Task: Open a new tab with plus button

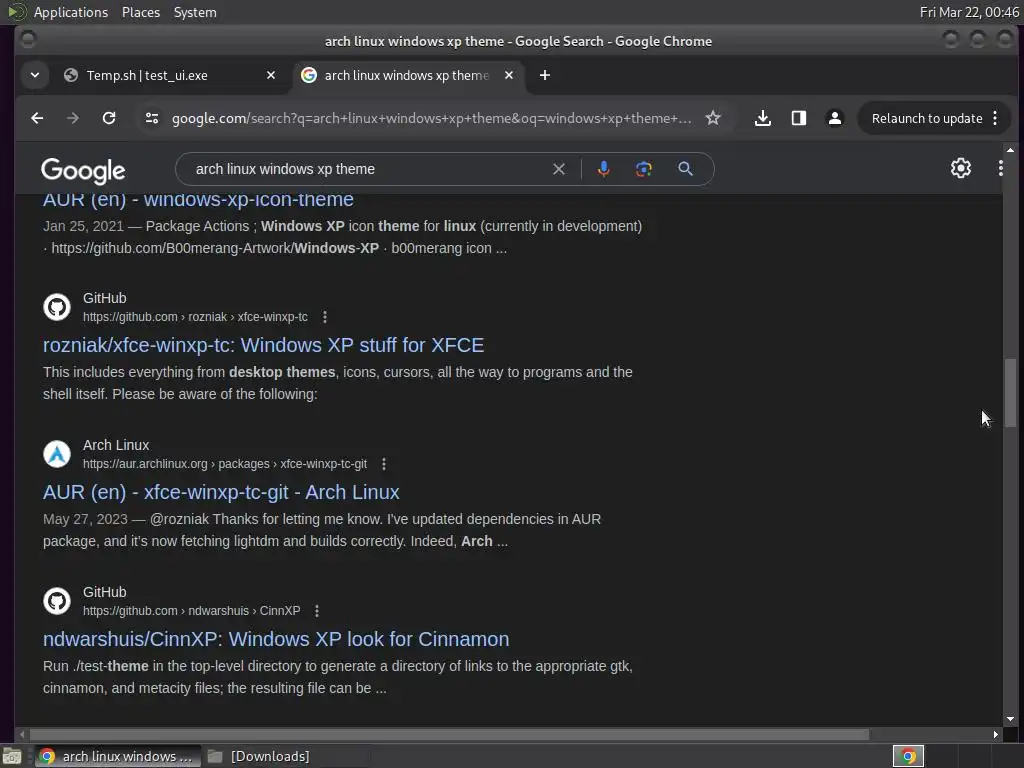Action: click(545, 75)
